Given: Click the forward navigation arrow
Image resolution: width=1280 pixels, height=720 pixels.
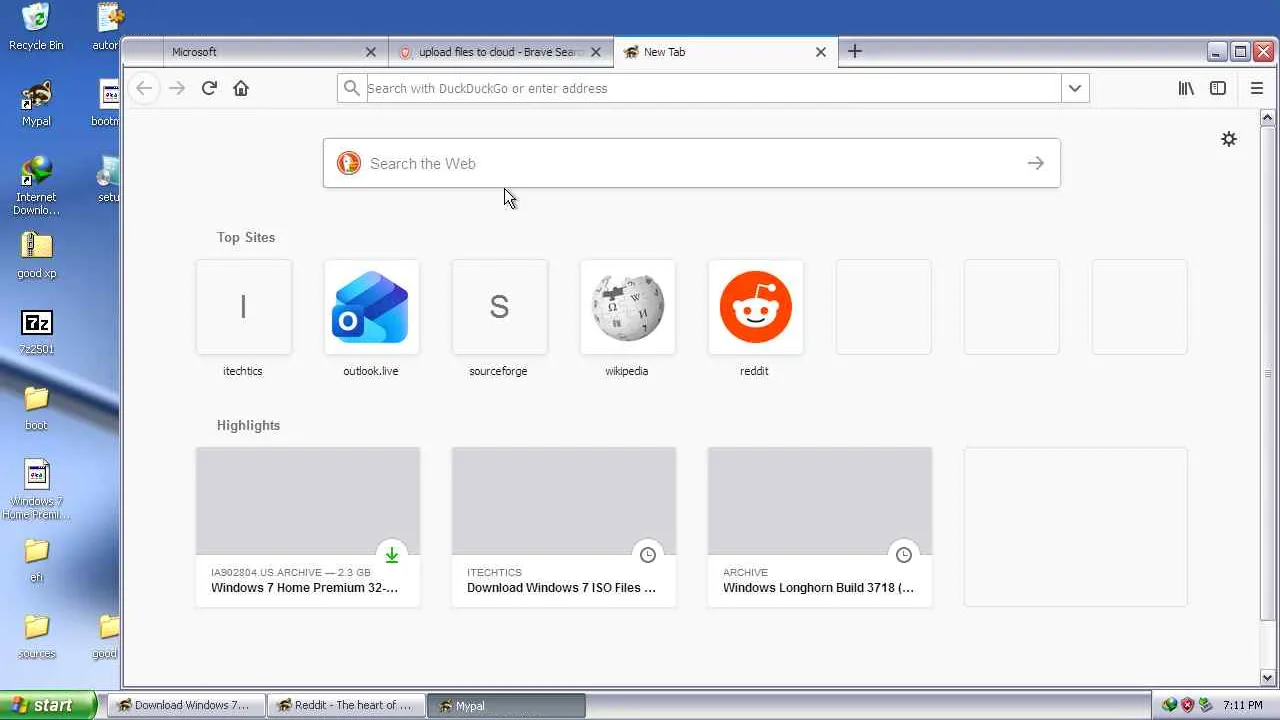Looking at the screenshot, I should pos(177,88).
